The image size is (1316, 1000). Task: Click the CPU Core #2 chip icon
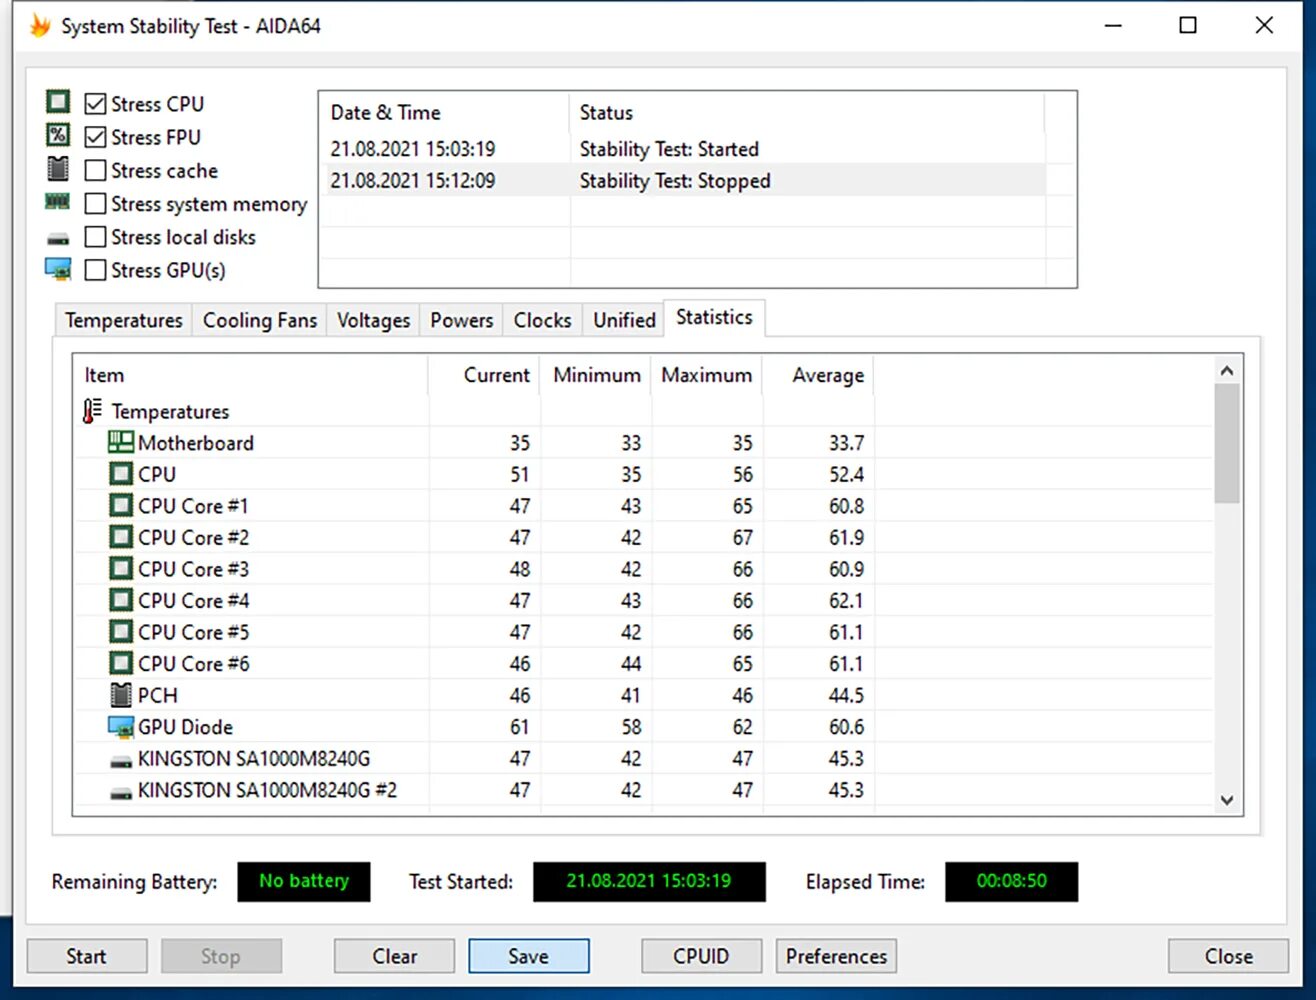[121, 537]
